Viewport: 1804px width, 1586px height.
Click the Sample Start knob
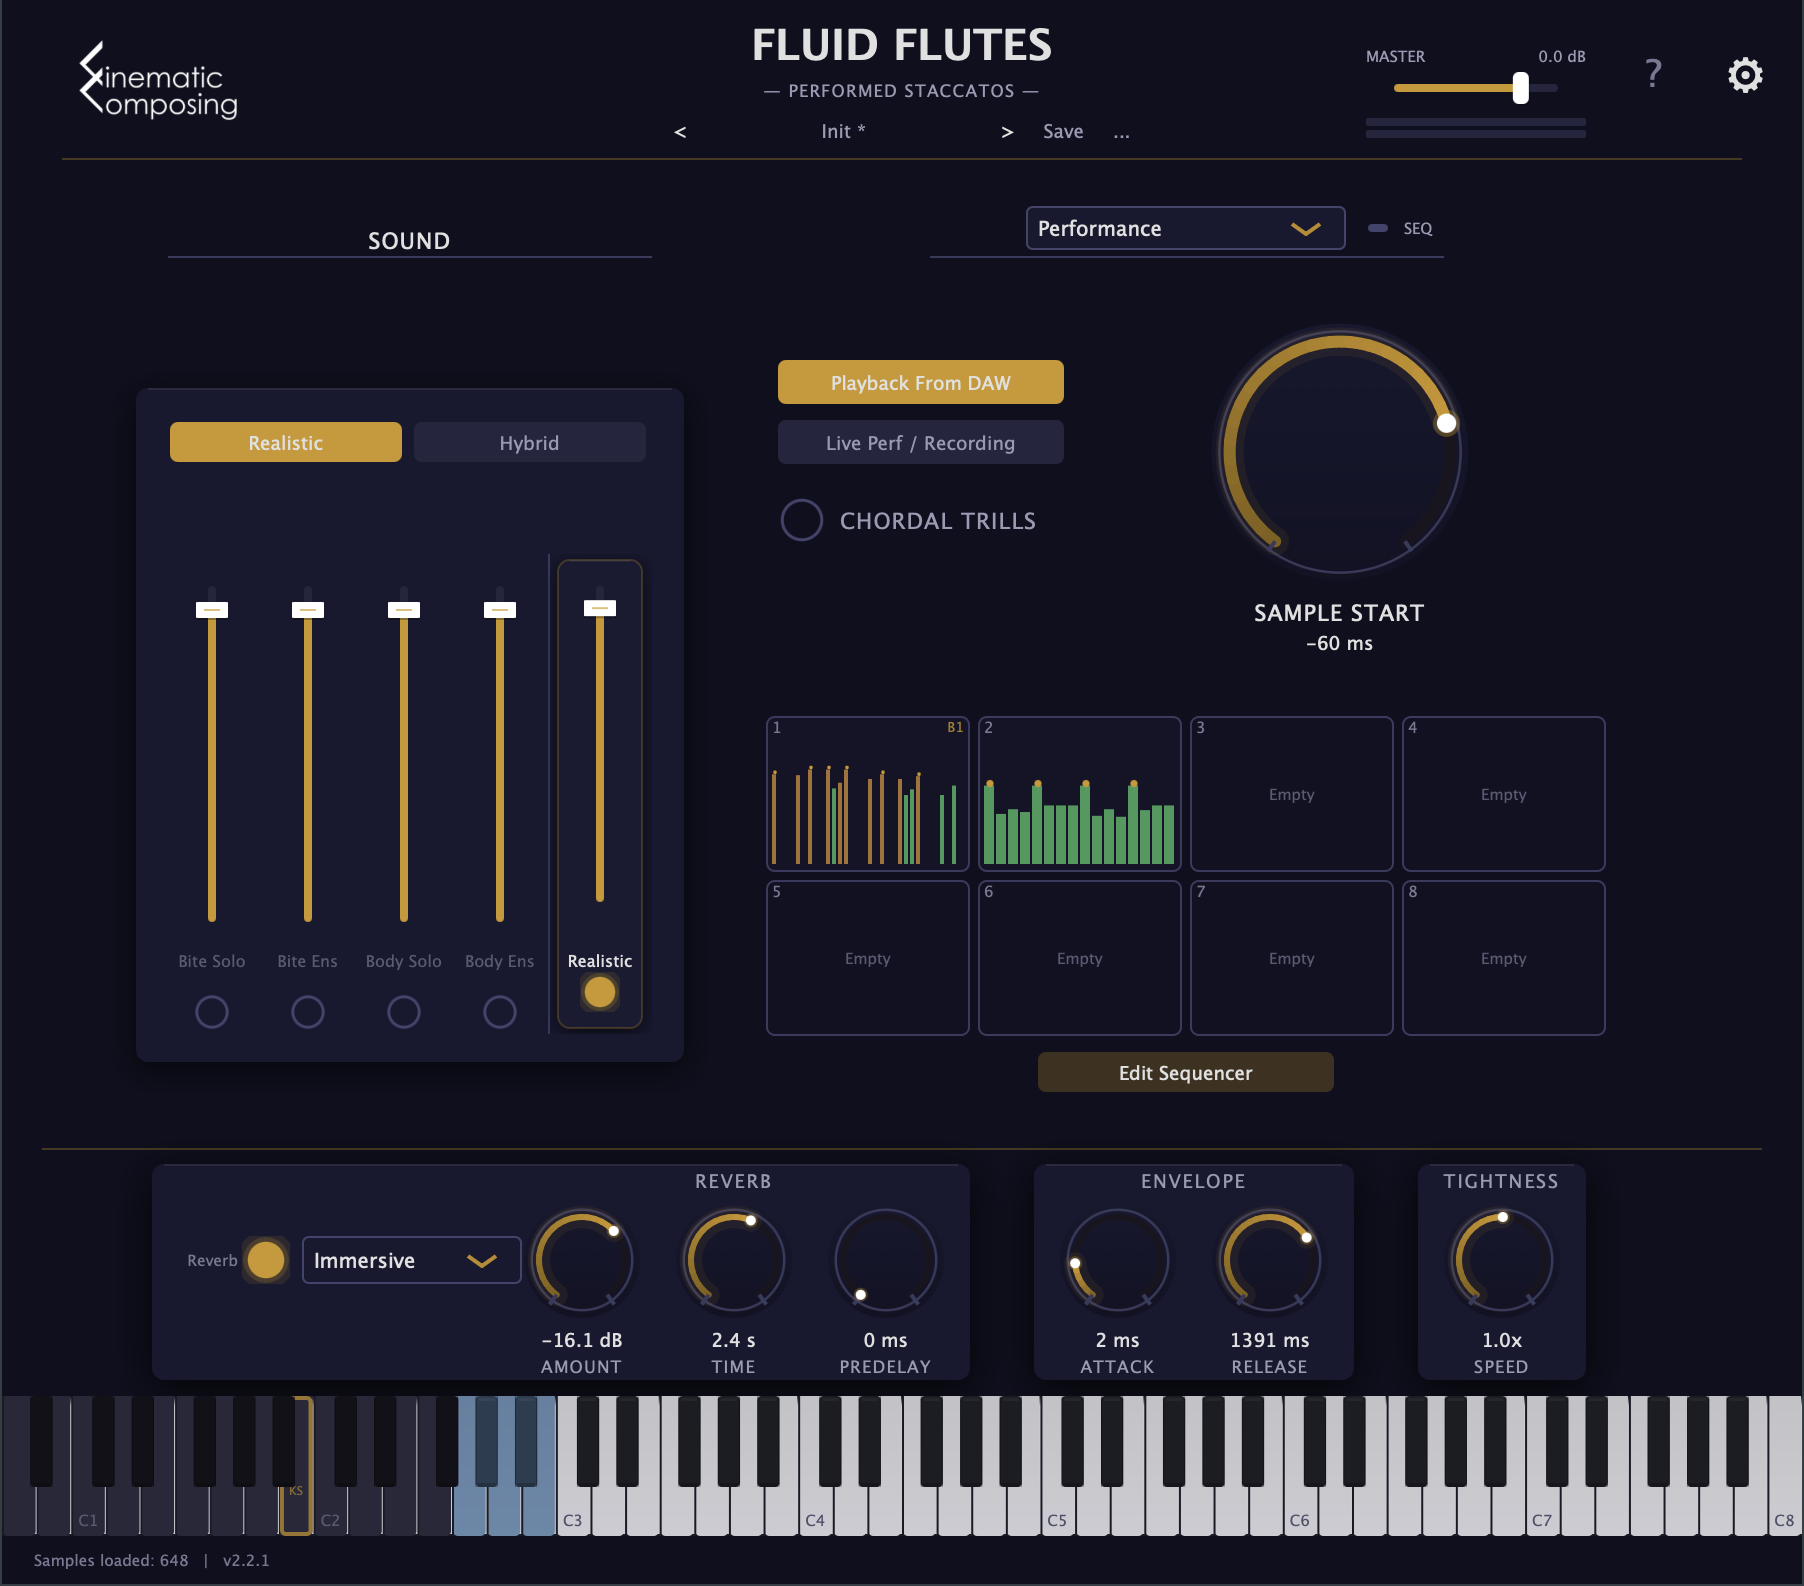(x=1340, y=453)
